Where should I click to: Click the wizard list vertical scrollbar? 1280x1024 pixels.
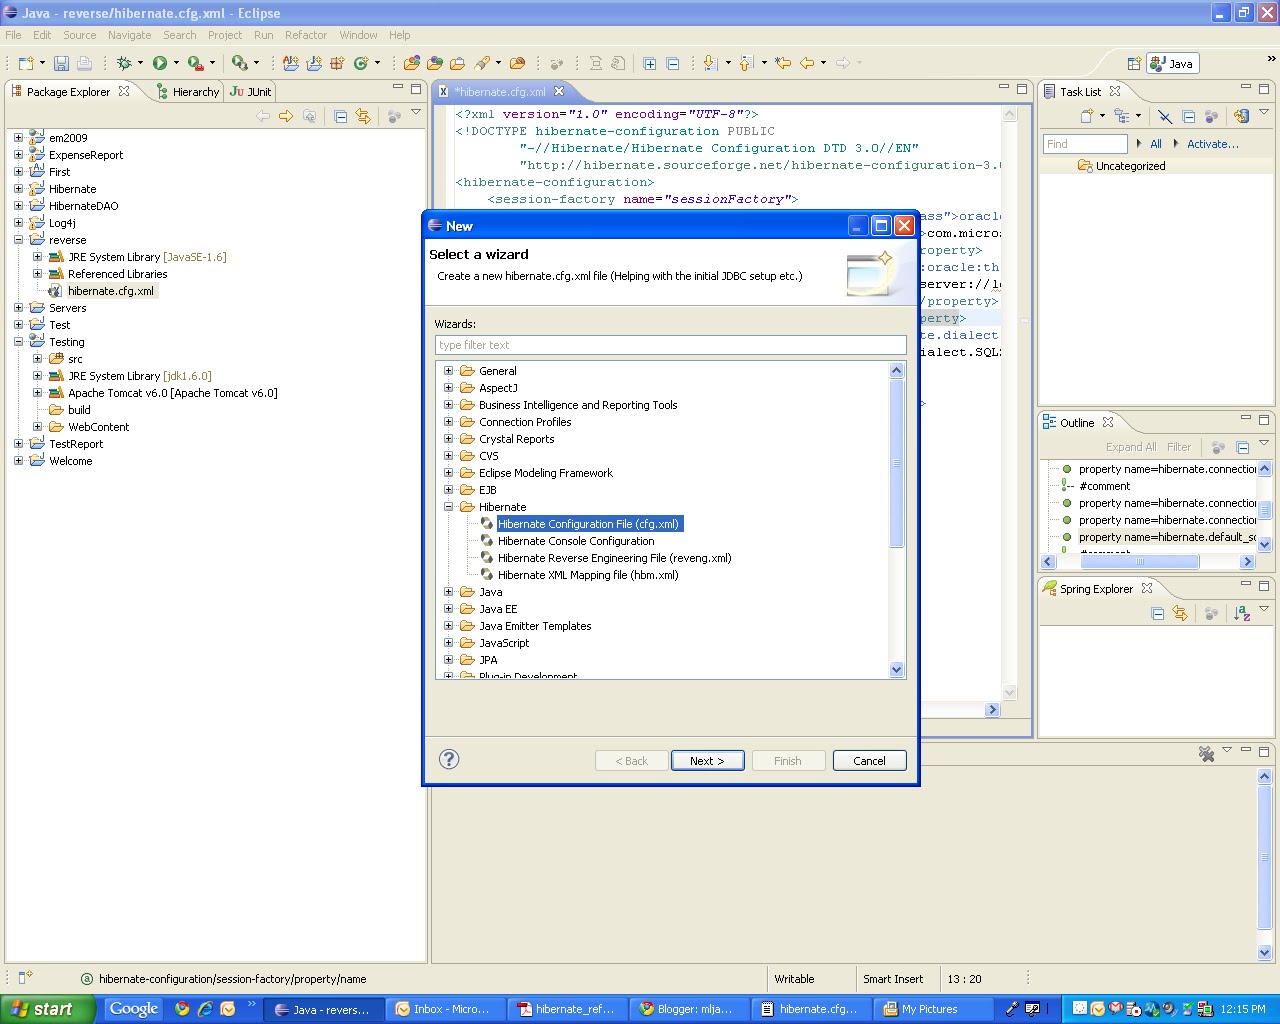896,520
